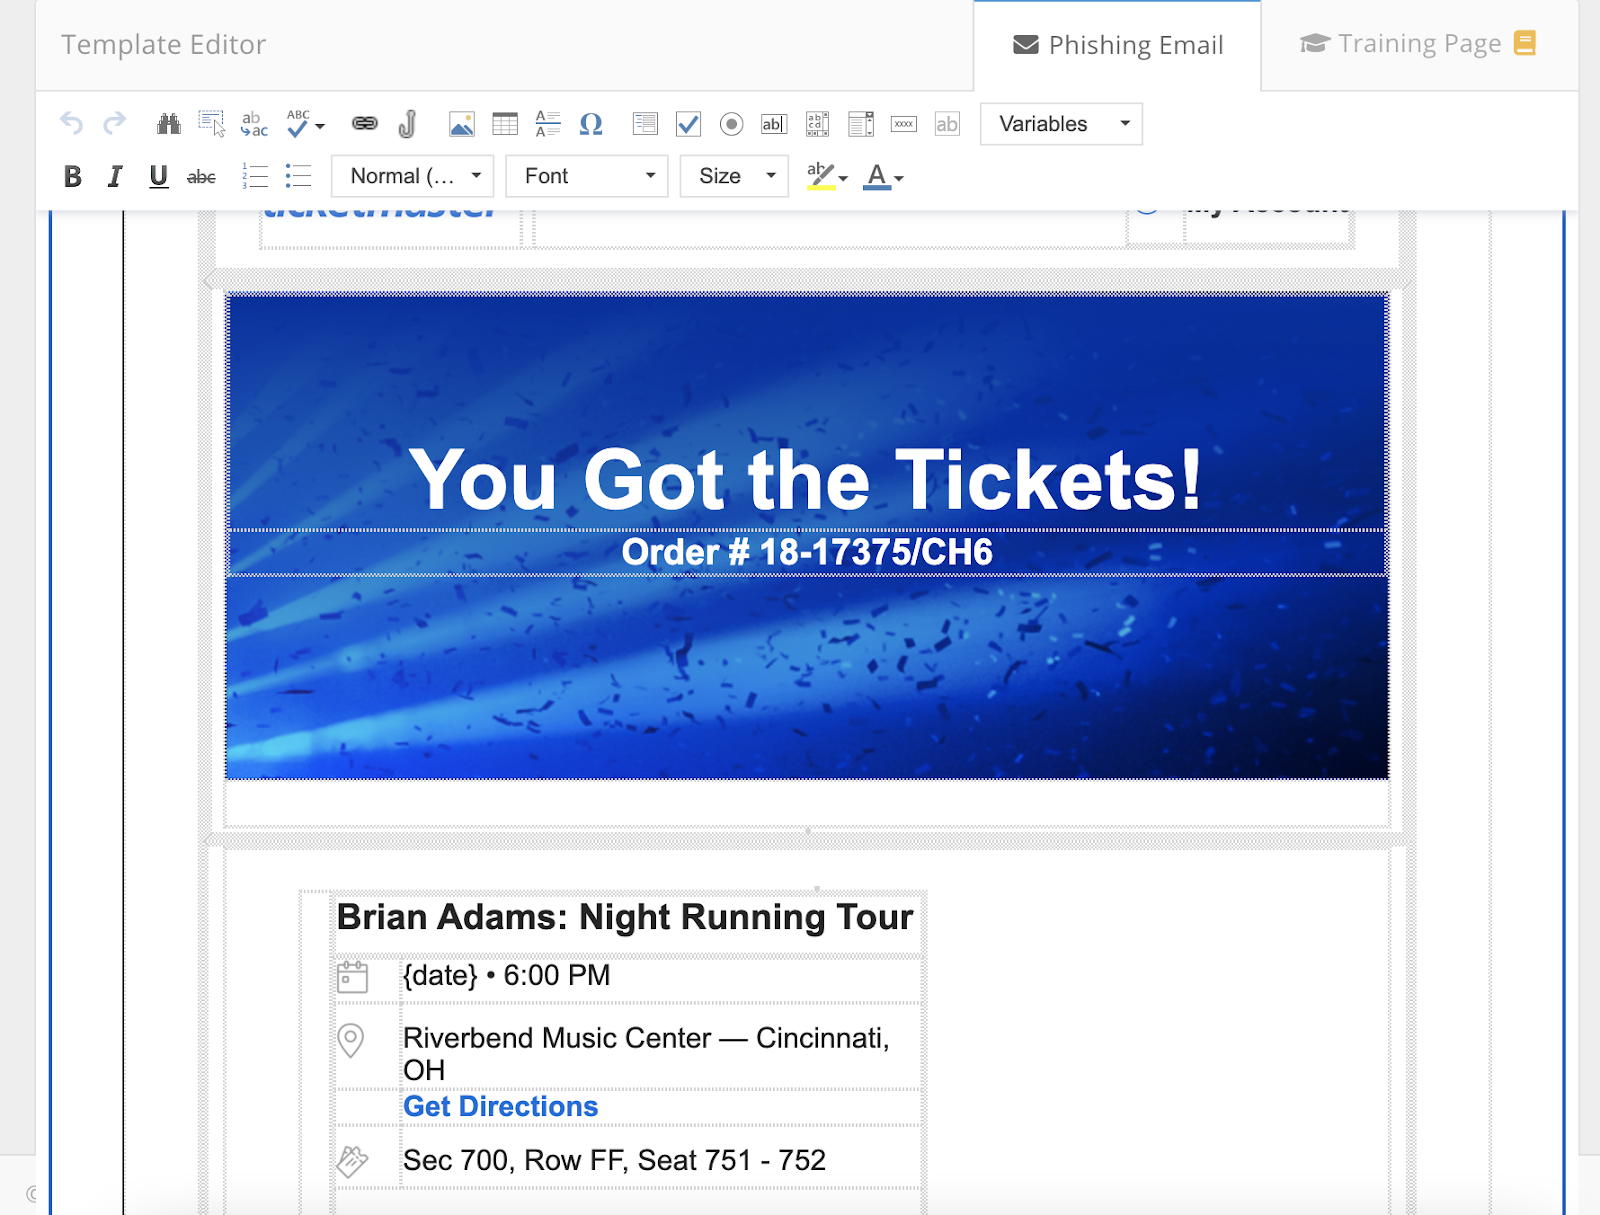This screenshot has width=1600, height=1215.
Task: Toggle the bulleted list
Action: click(x=298, y=177)
